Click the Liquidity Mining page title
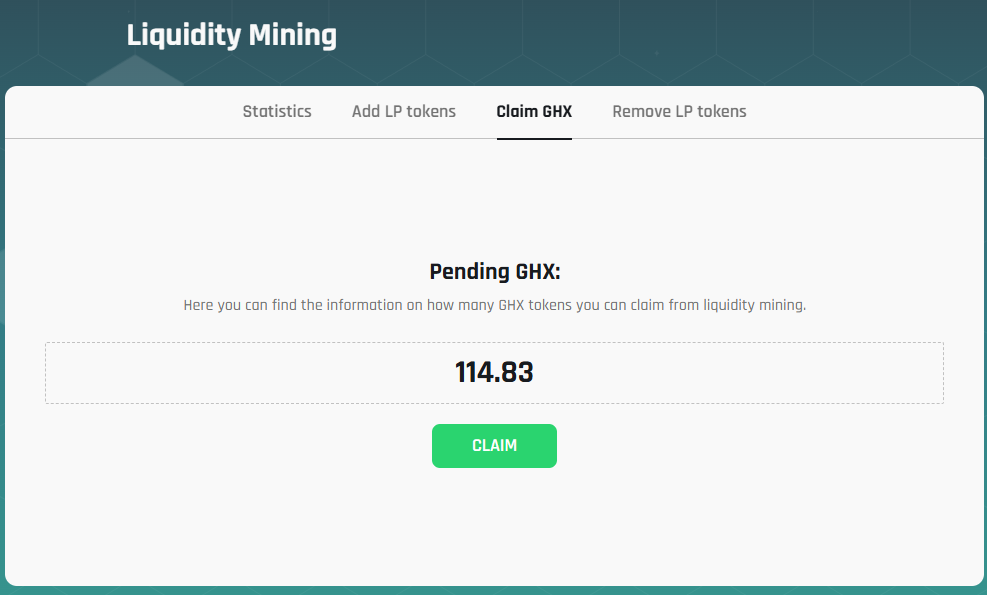 click(x=232, y=35)
